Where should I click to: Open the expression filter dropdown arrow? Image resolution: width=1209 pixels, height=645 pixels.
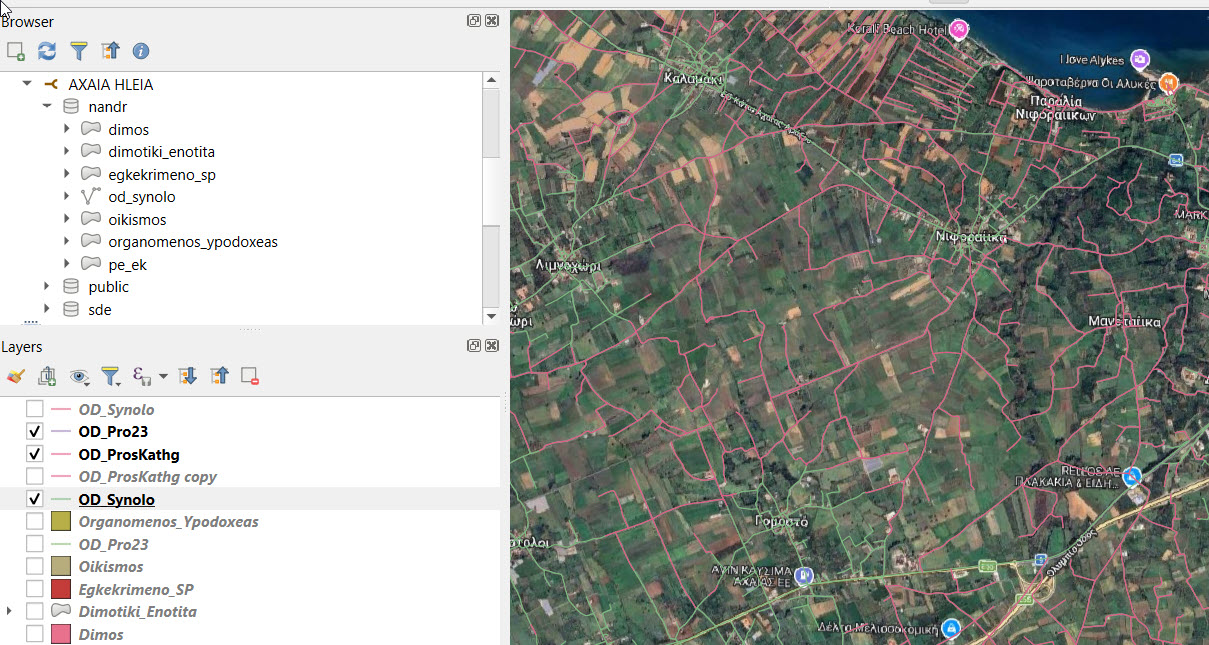pyautogui.click(x=163, y=377)
